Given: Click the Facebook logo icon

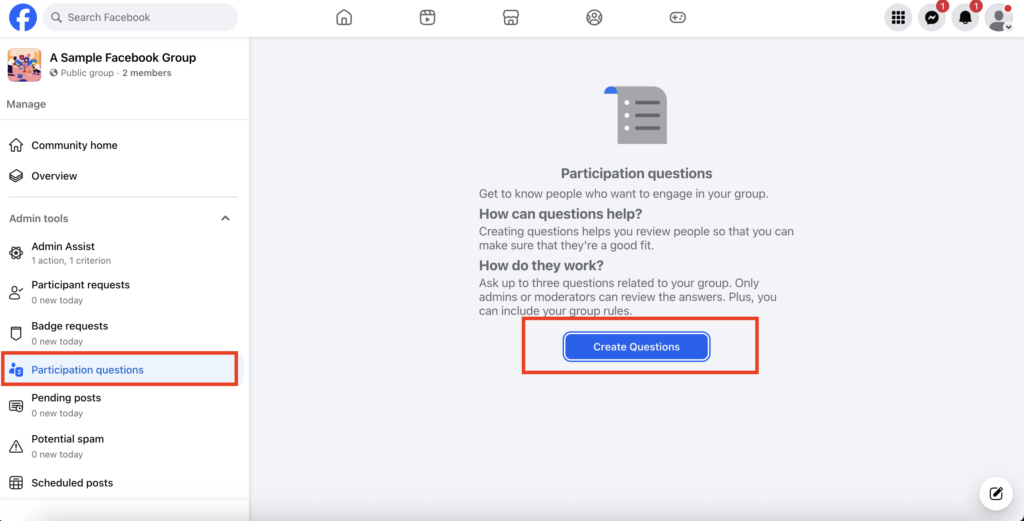Looking at the screenshot, I should (23, 17).
